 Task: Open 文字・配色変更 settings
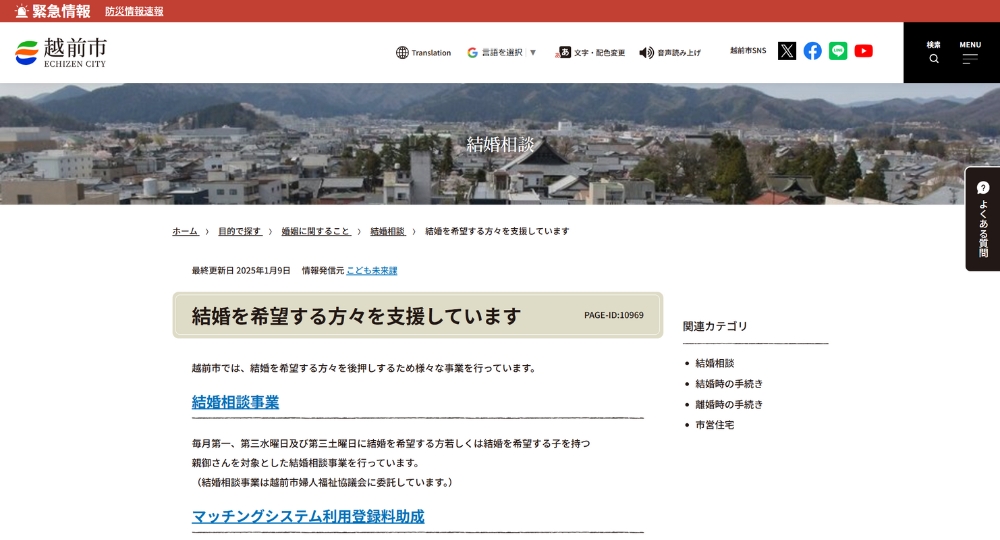click(x=590, y=52)
